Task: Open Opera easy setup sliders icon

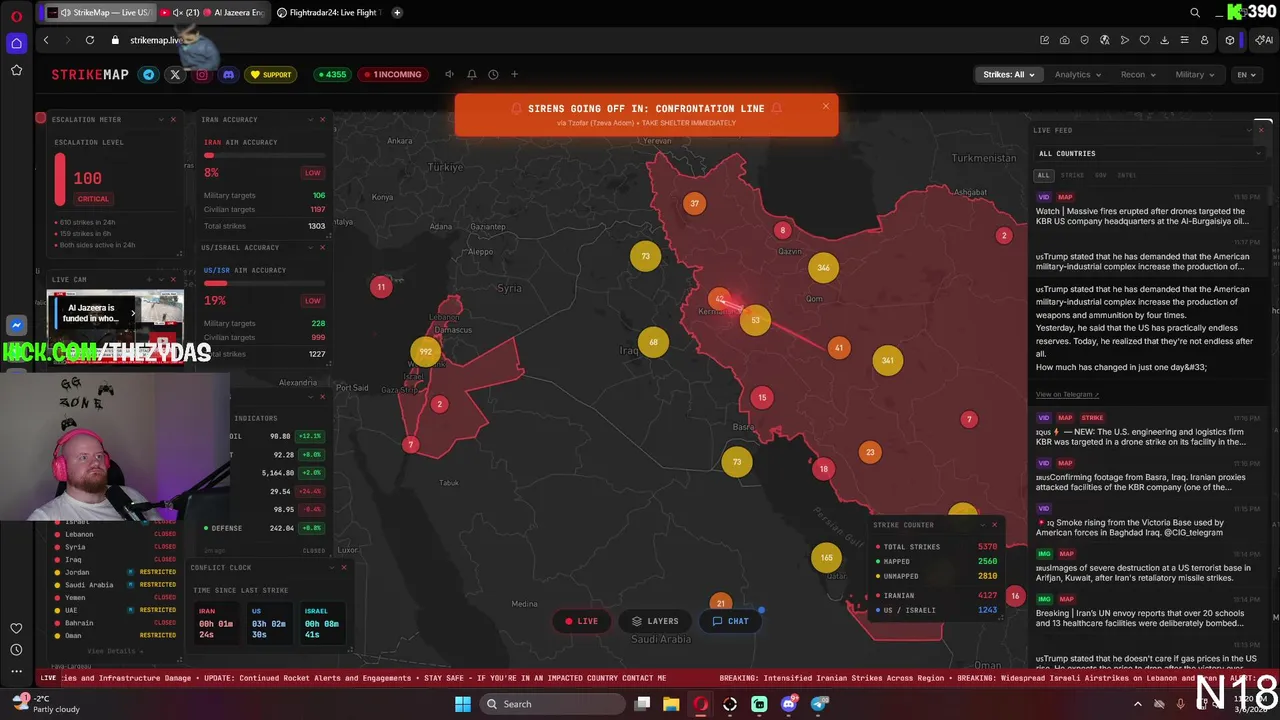Action: pyautogui.click(x=1184, y=40)
